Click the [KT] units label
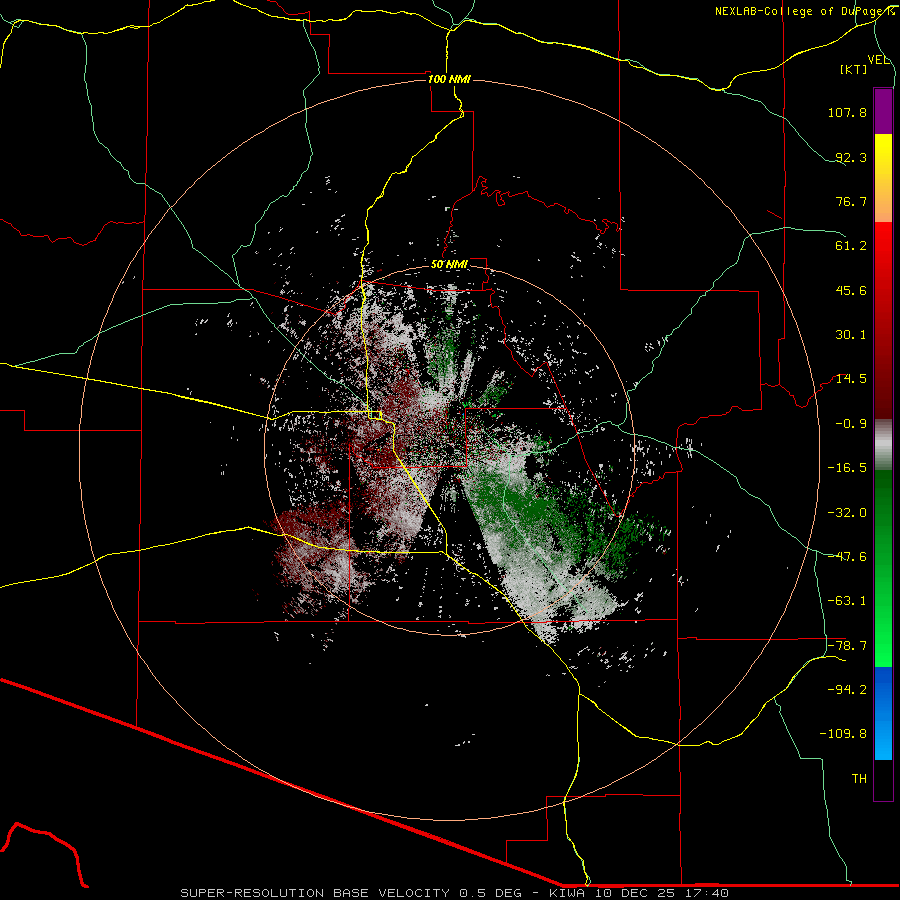The width and height of the screenshot is (900, 900). [x=854, y=69]
